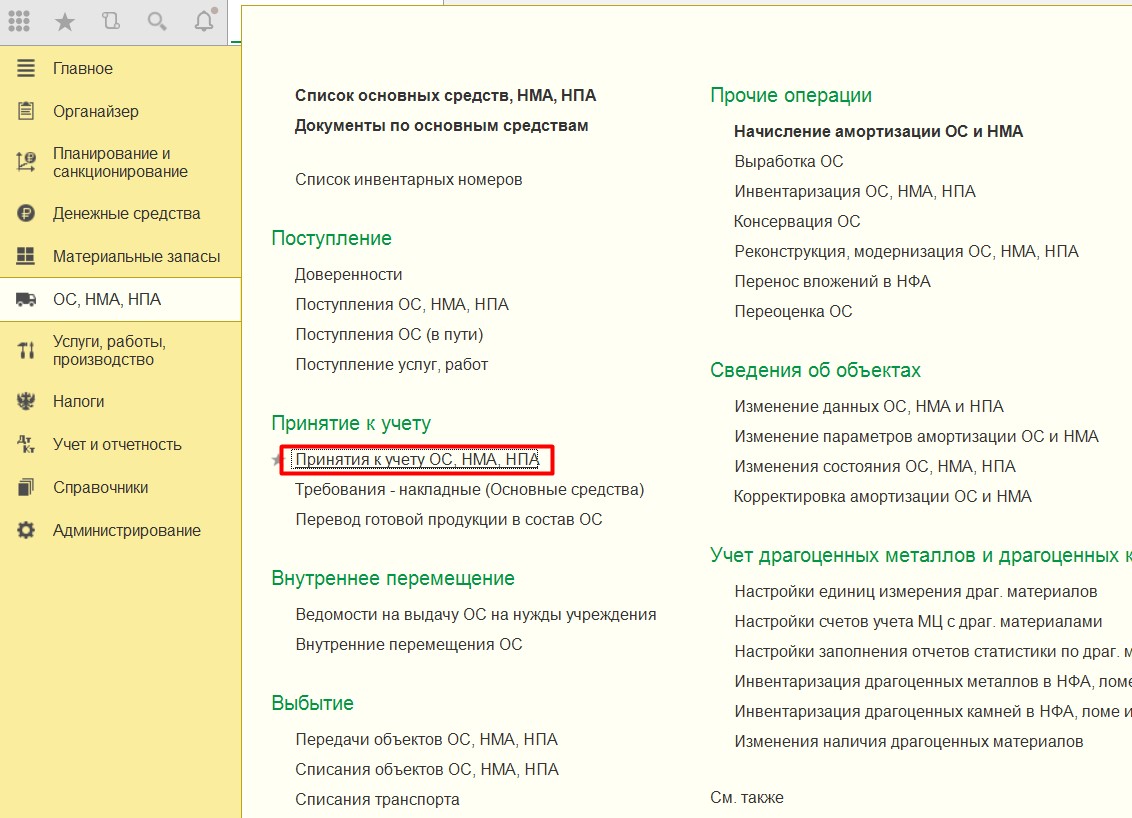Open Поступления ОС (в пути)
The image size is (1132, 818).
click(x=389, y=334)
